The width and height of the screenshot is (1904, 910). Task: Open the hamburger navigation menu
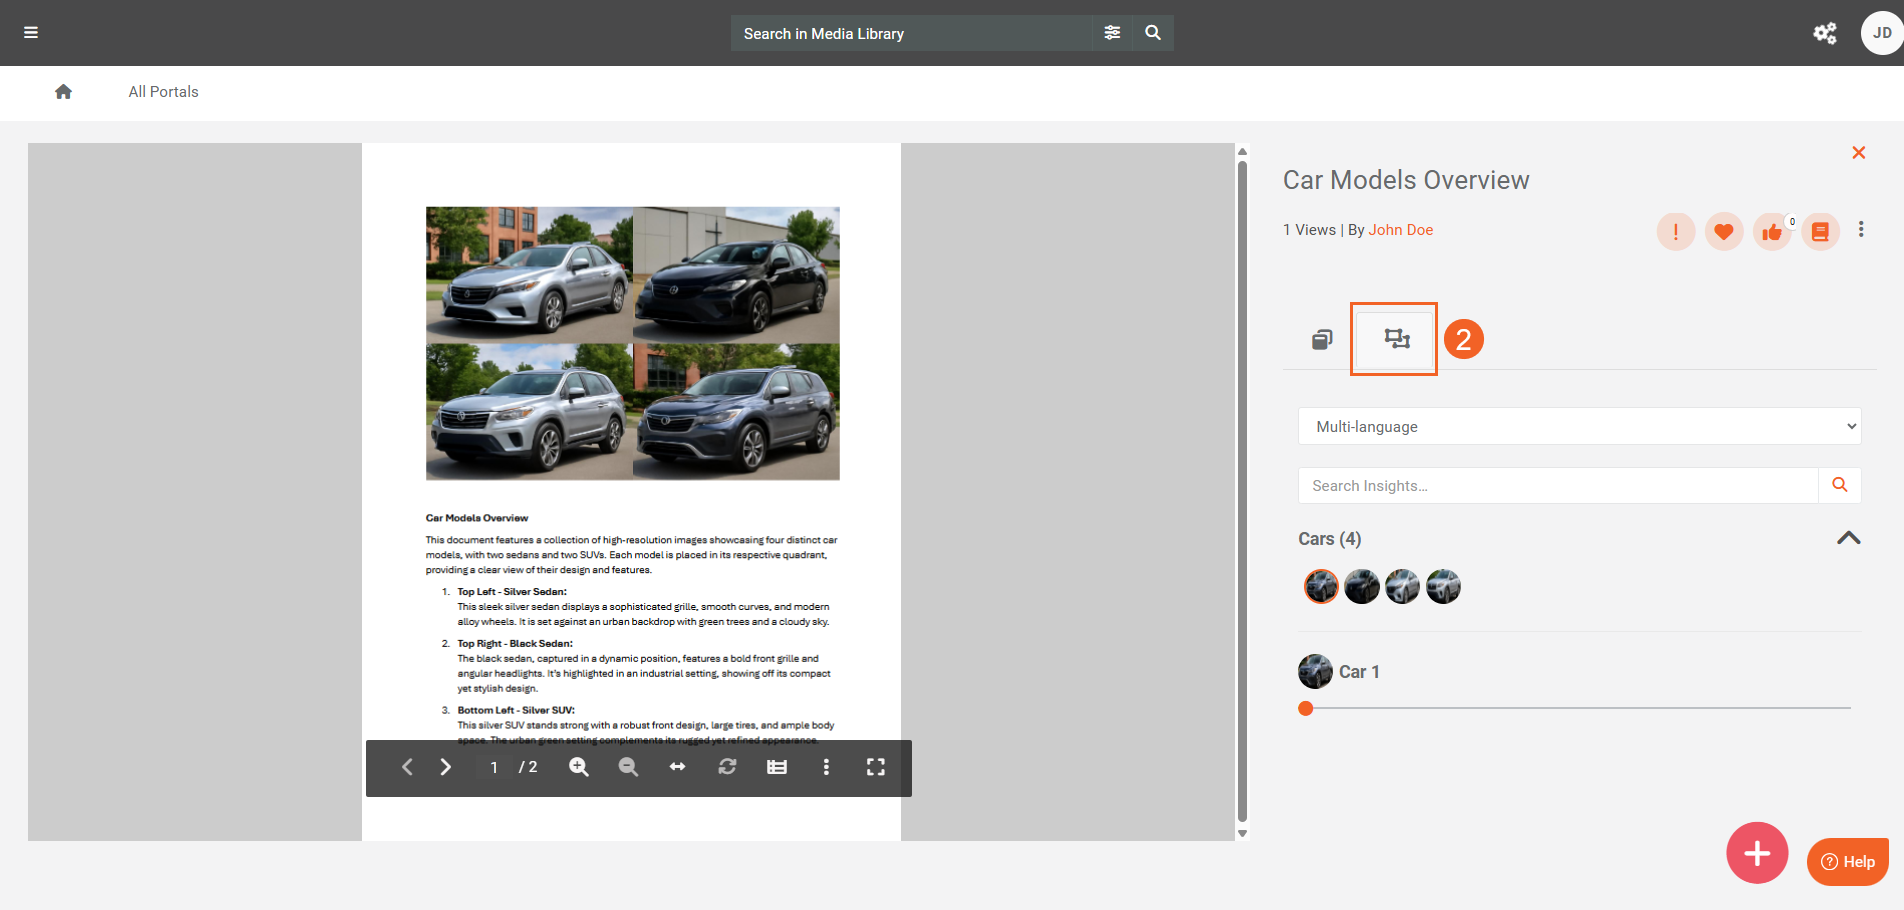click(x=31, y=33)
